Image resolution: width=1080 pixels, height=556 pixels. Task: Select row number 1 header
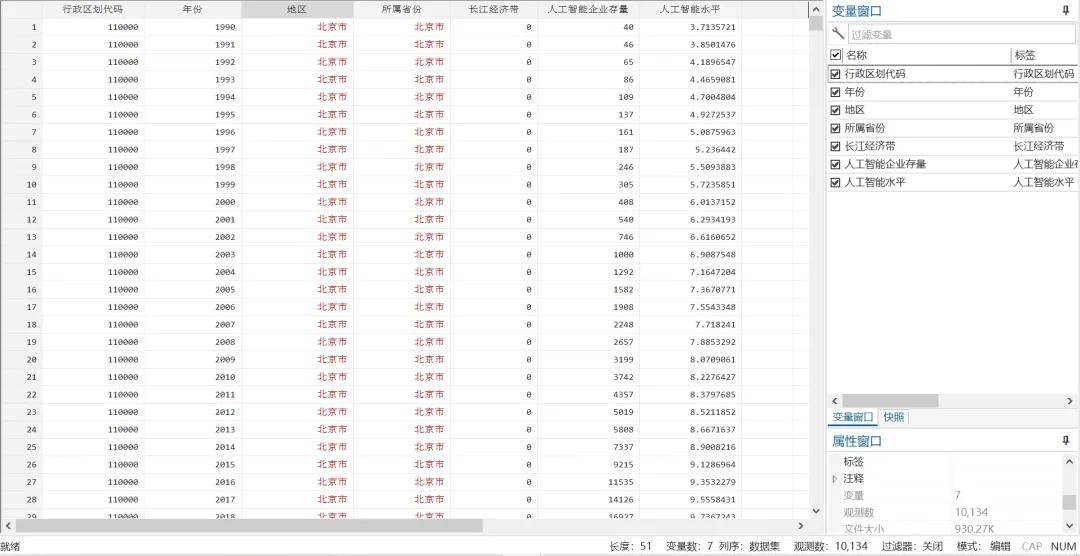[x=21, y=27]
